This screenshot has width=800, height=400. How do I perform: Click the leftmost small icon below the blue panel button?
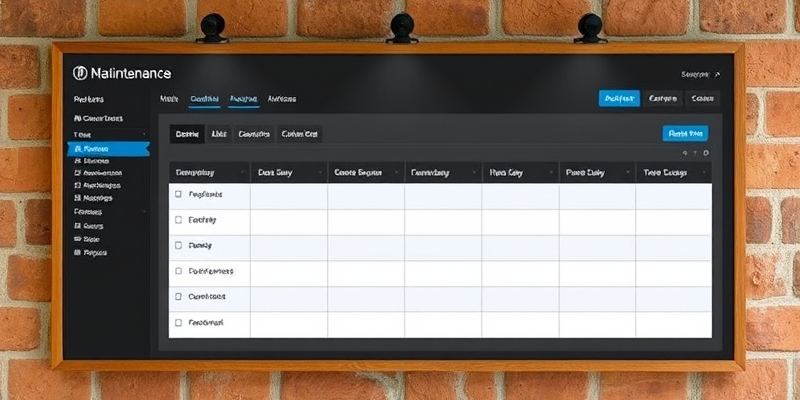point(685,153)
